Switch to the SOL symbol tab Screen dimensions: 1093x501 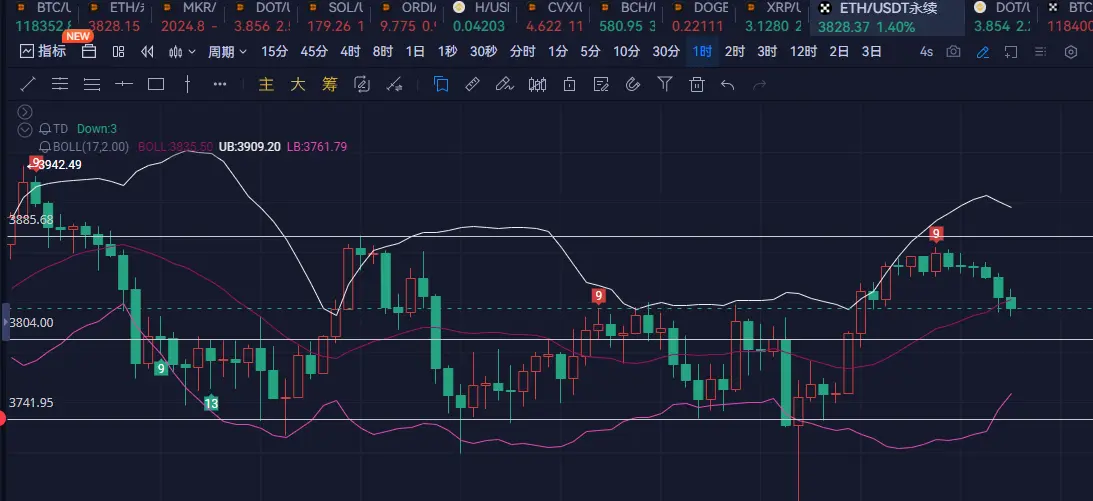(x=335, y=17)
